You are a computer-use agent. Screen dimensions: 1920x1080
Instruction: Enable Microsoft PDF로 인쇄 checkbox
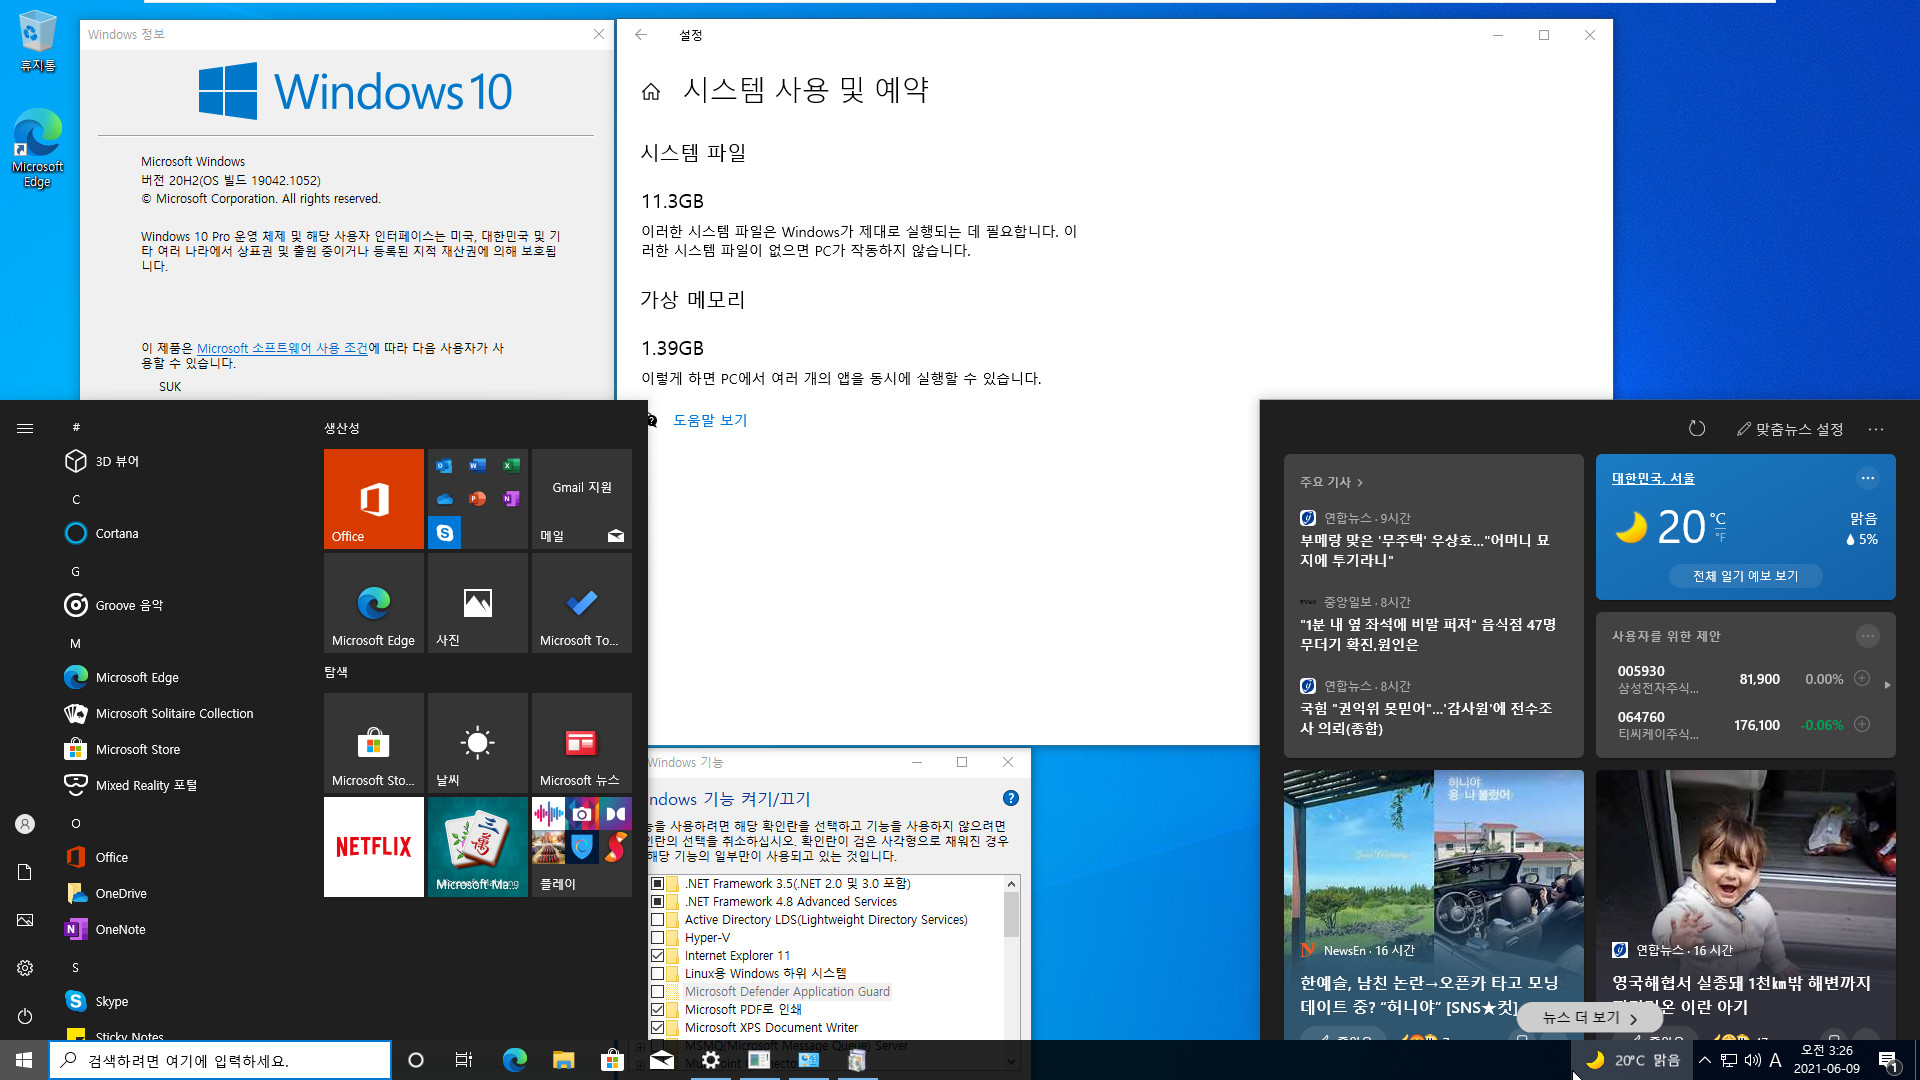pyautogui.click(x=657, y=1009)
